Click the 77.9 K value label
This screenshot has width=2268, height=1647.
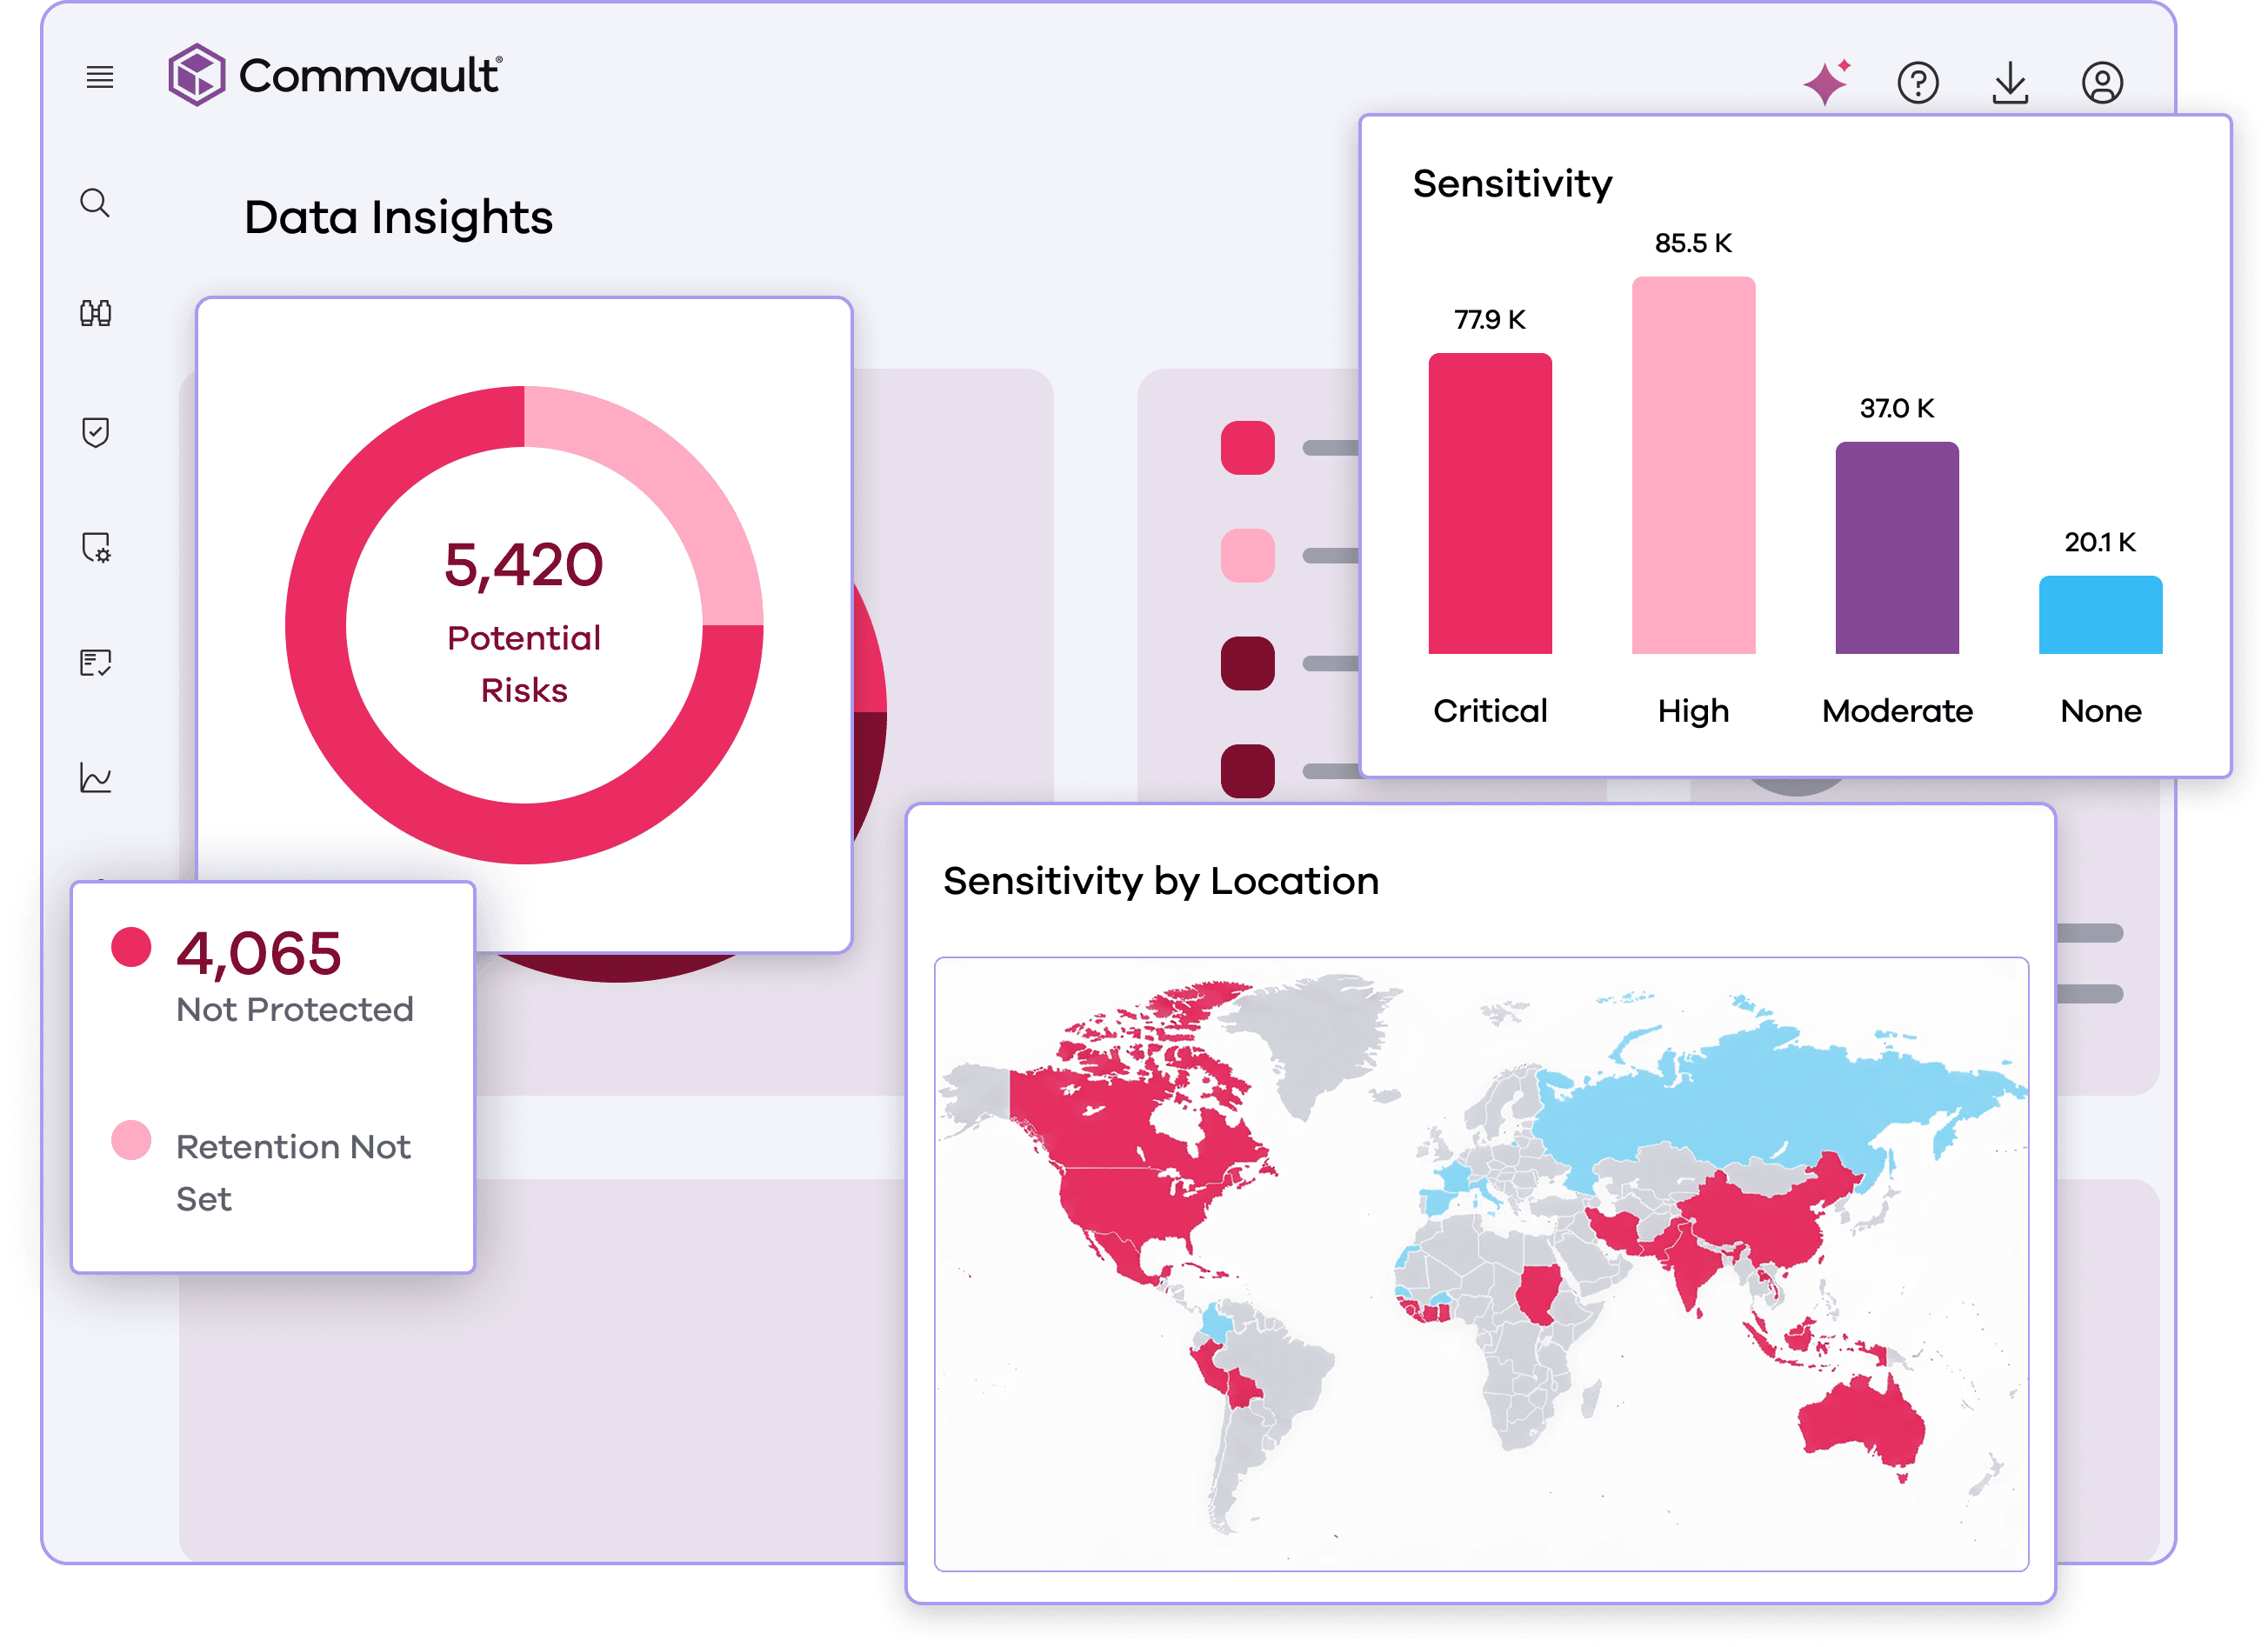1490,320
